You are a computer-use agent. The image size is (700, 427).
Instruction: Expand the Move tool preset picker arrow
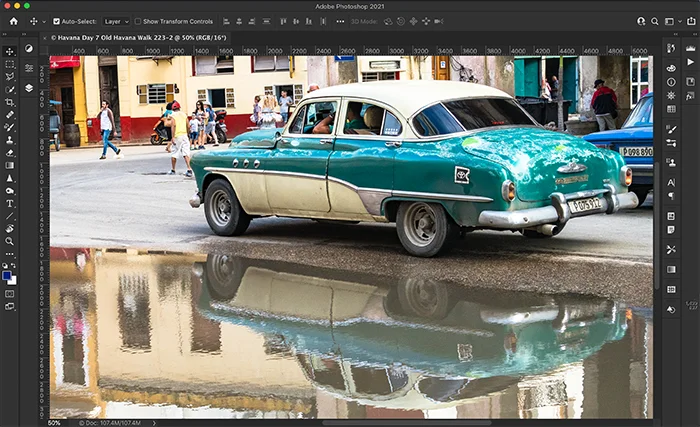coord(42,21)
